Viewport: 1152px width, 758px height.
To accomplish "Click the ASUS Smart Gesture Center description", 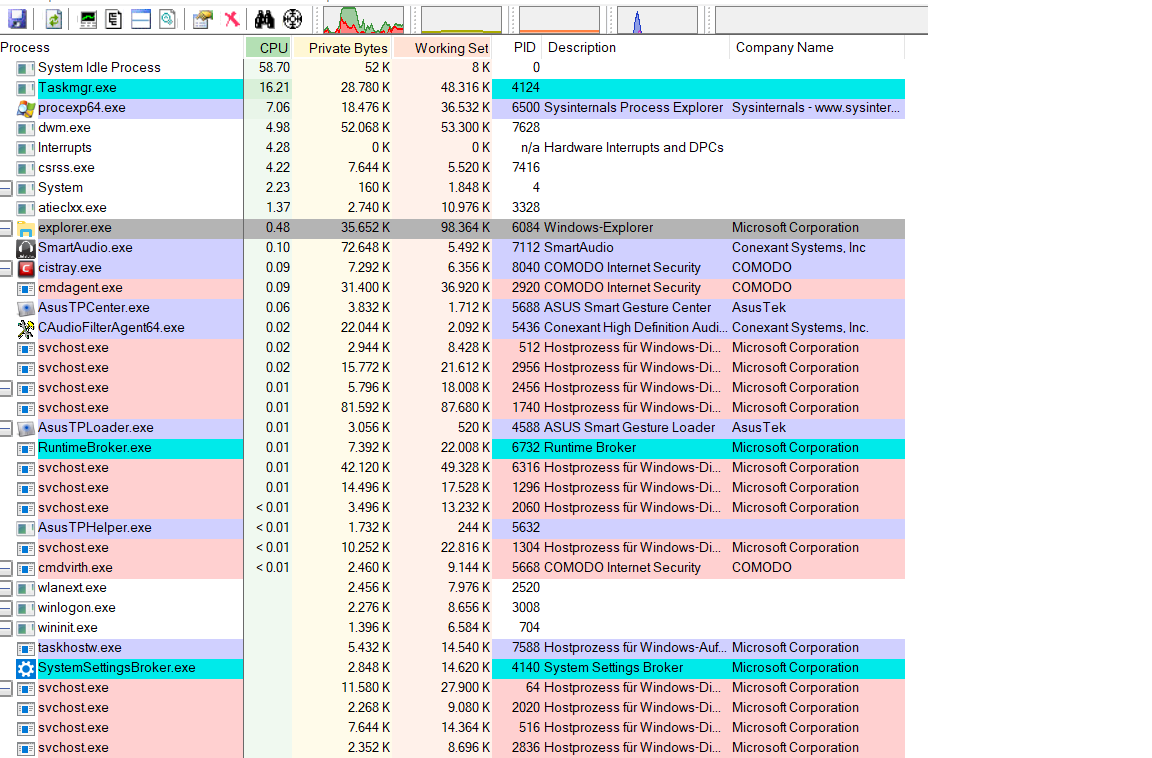I will [x=627, y=308].
